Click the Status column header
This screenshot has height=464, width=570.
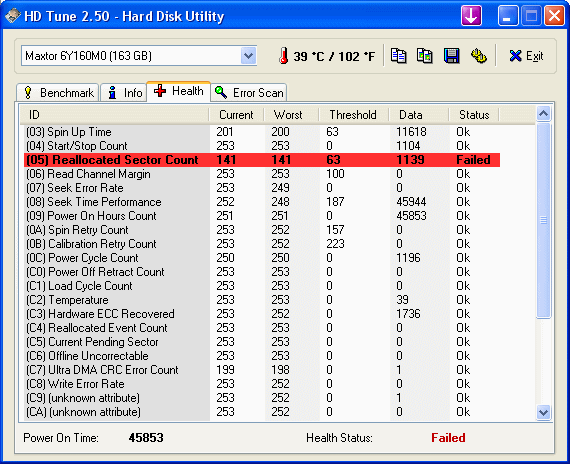[474, 115]
